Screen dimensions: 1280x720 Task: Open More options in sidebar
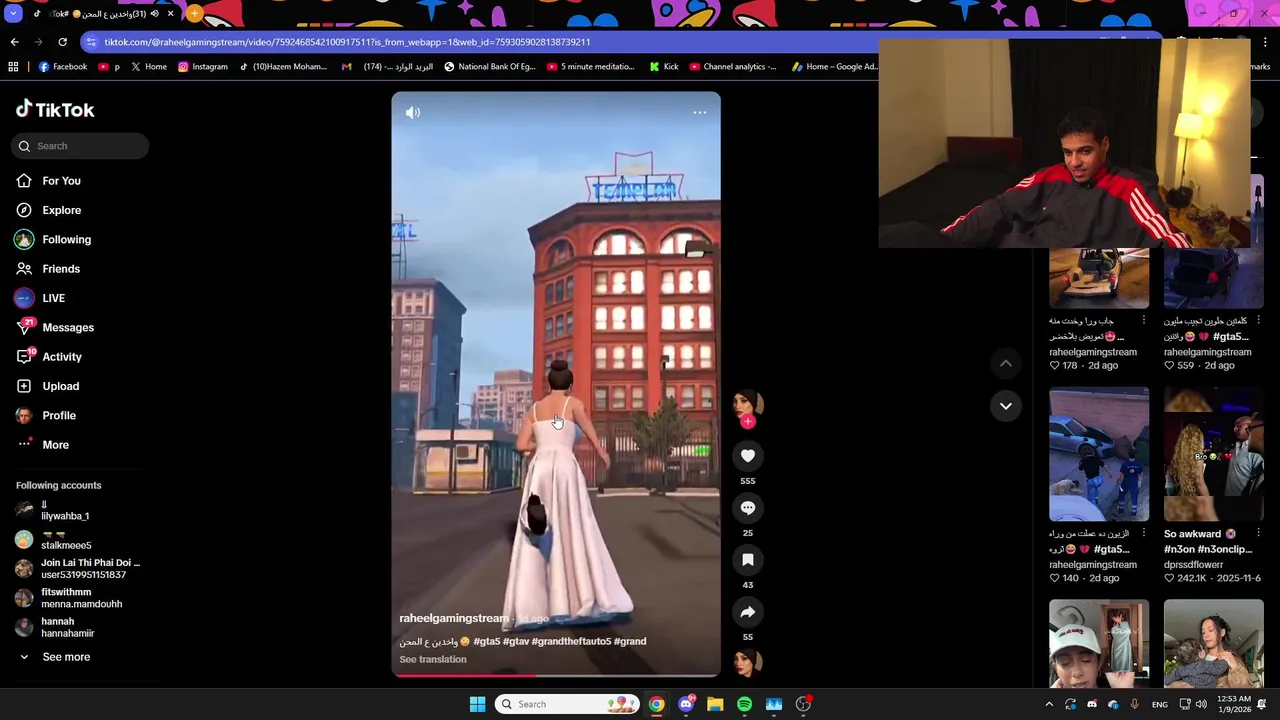coord(55,445)
